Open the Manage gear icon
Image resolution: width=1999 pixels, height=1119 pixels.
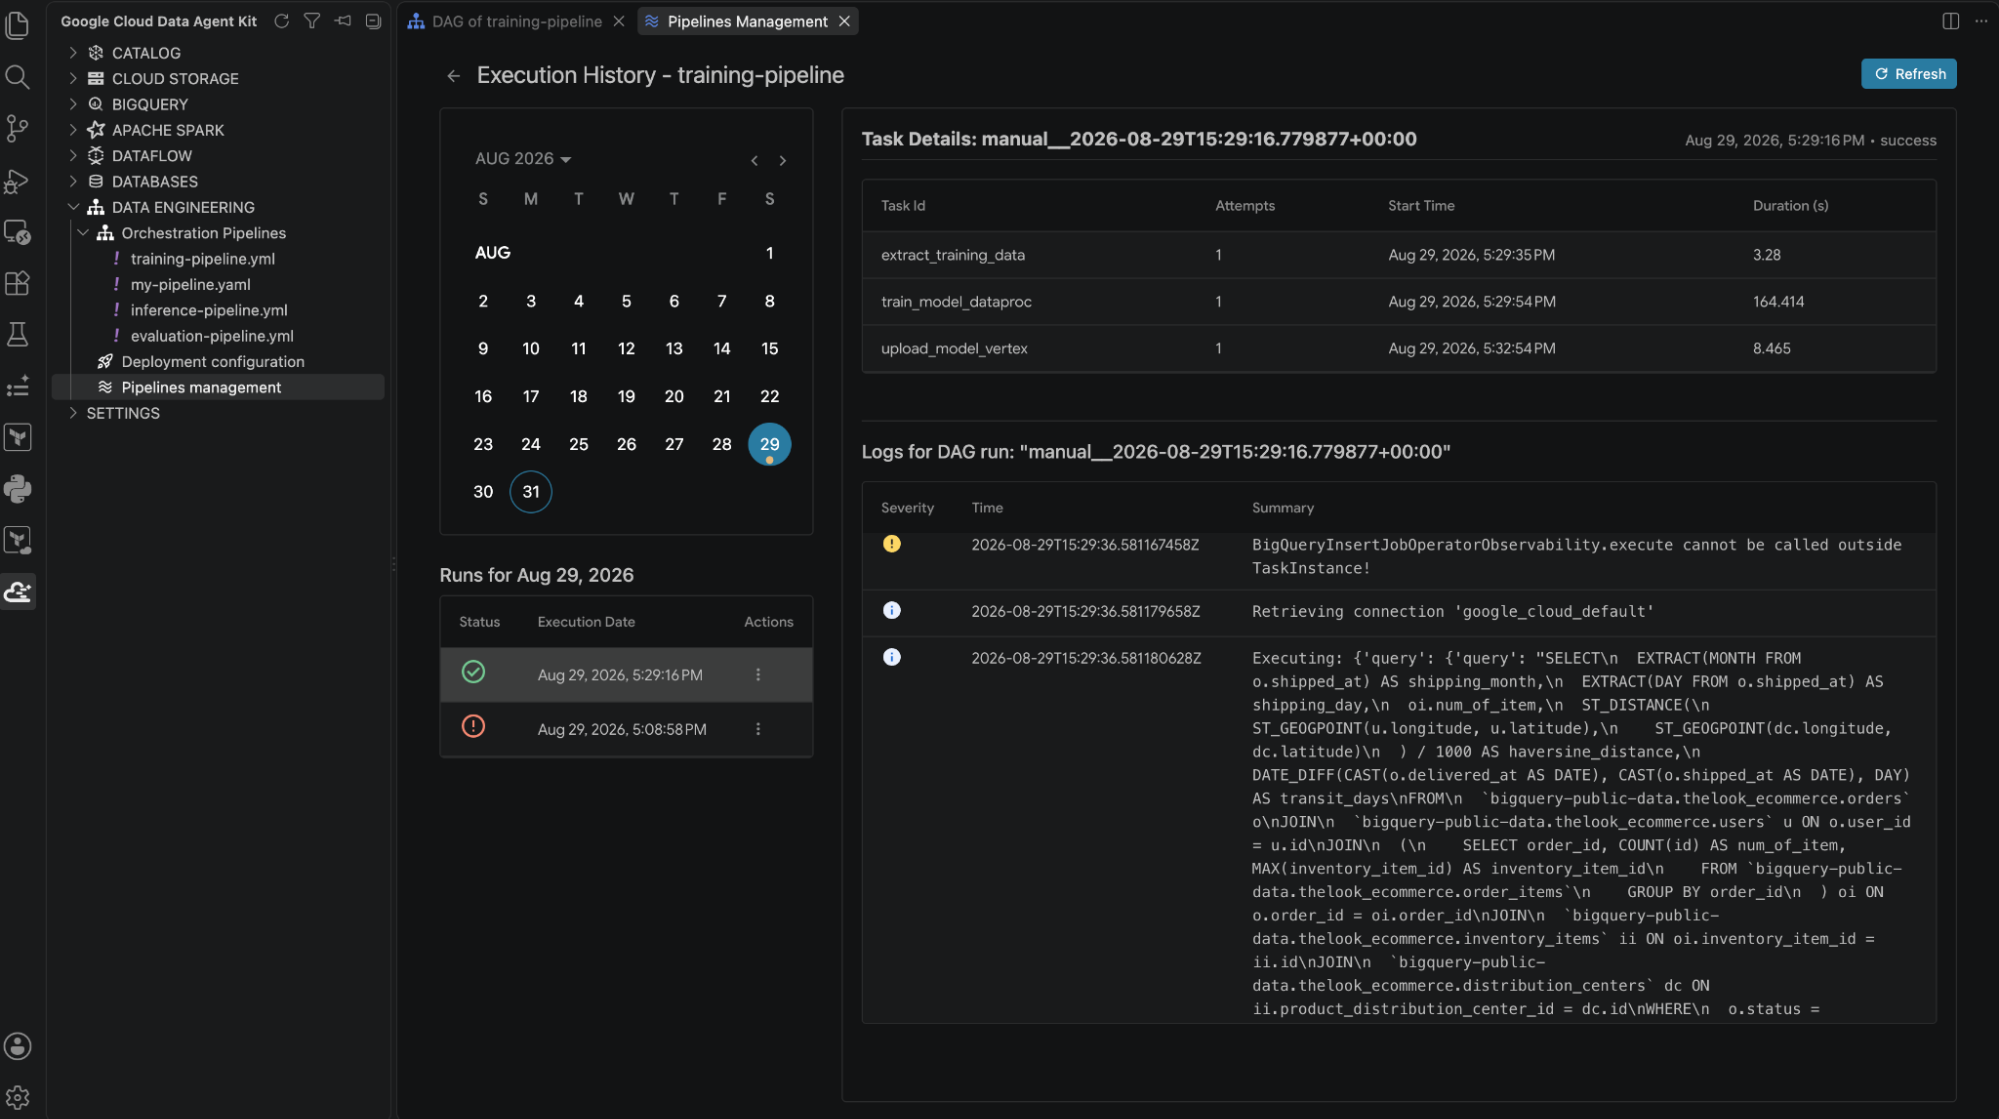pos(18,1097)
